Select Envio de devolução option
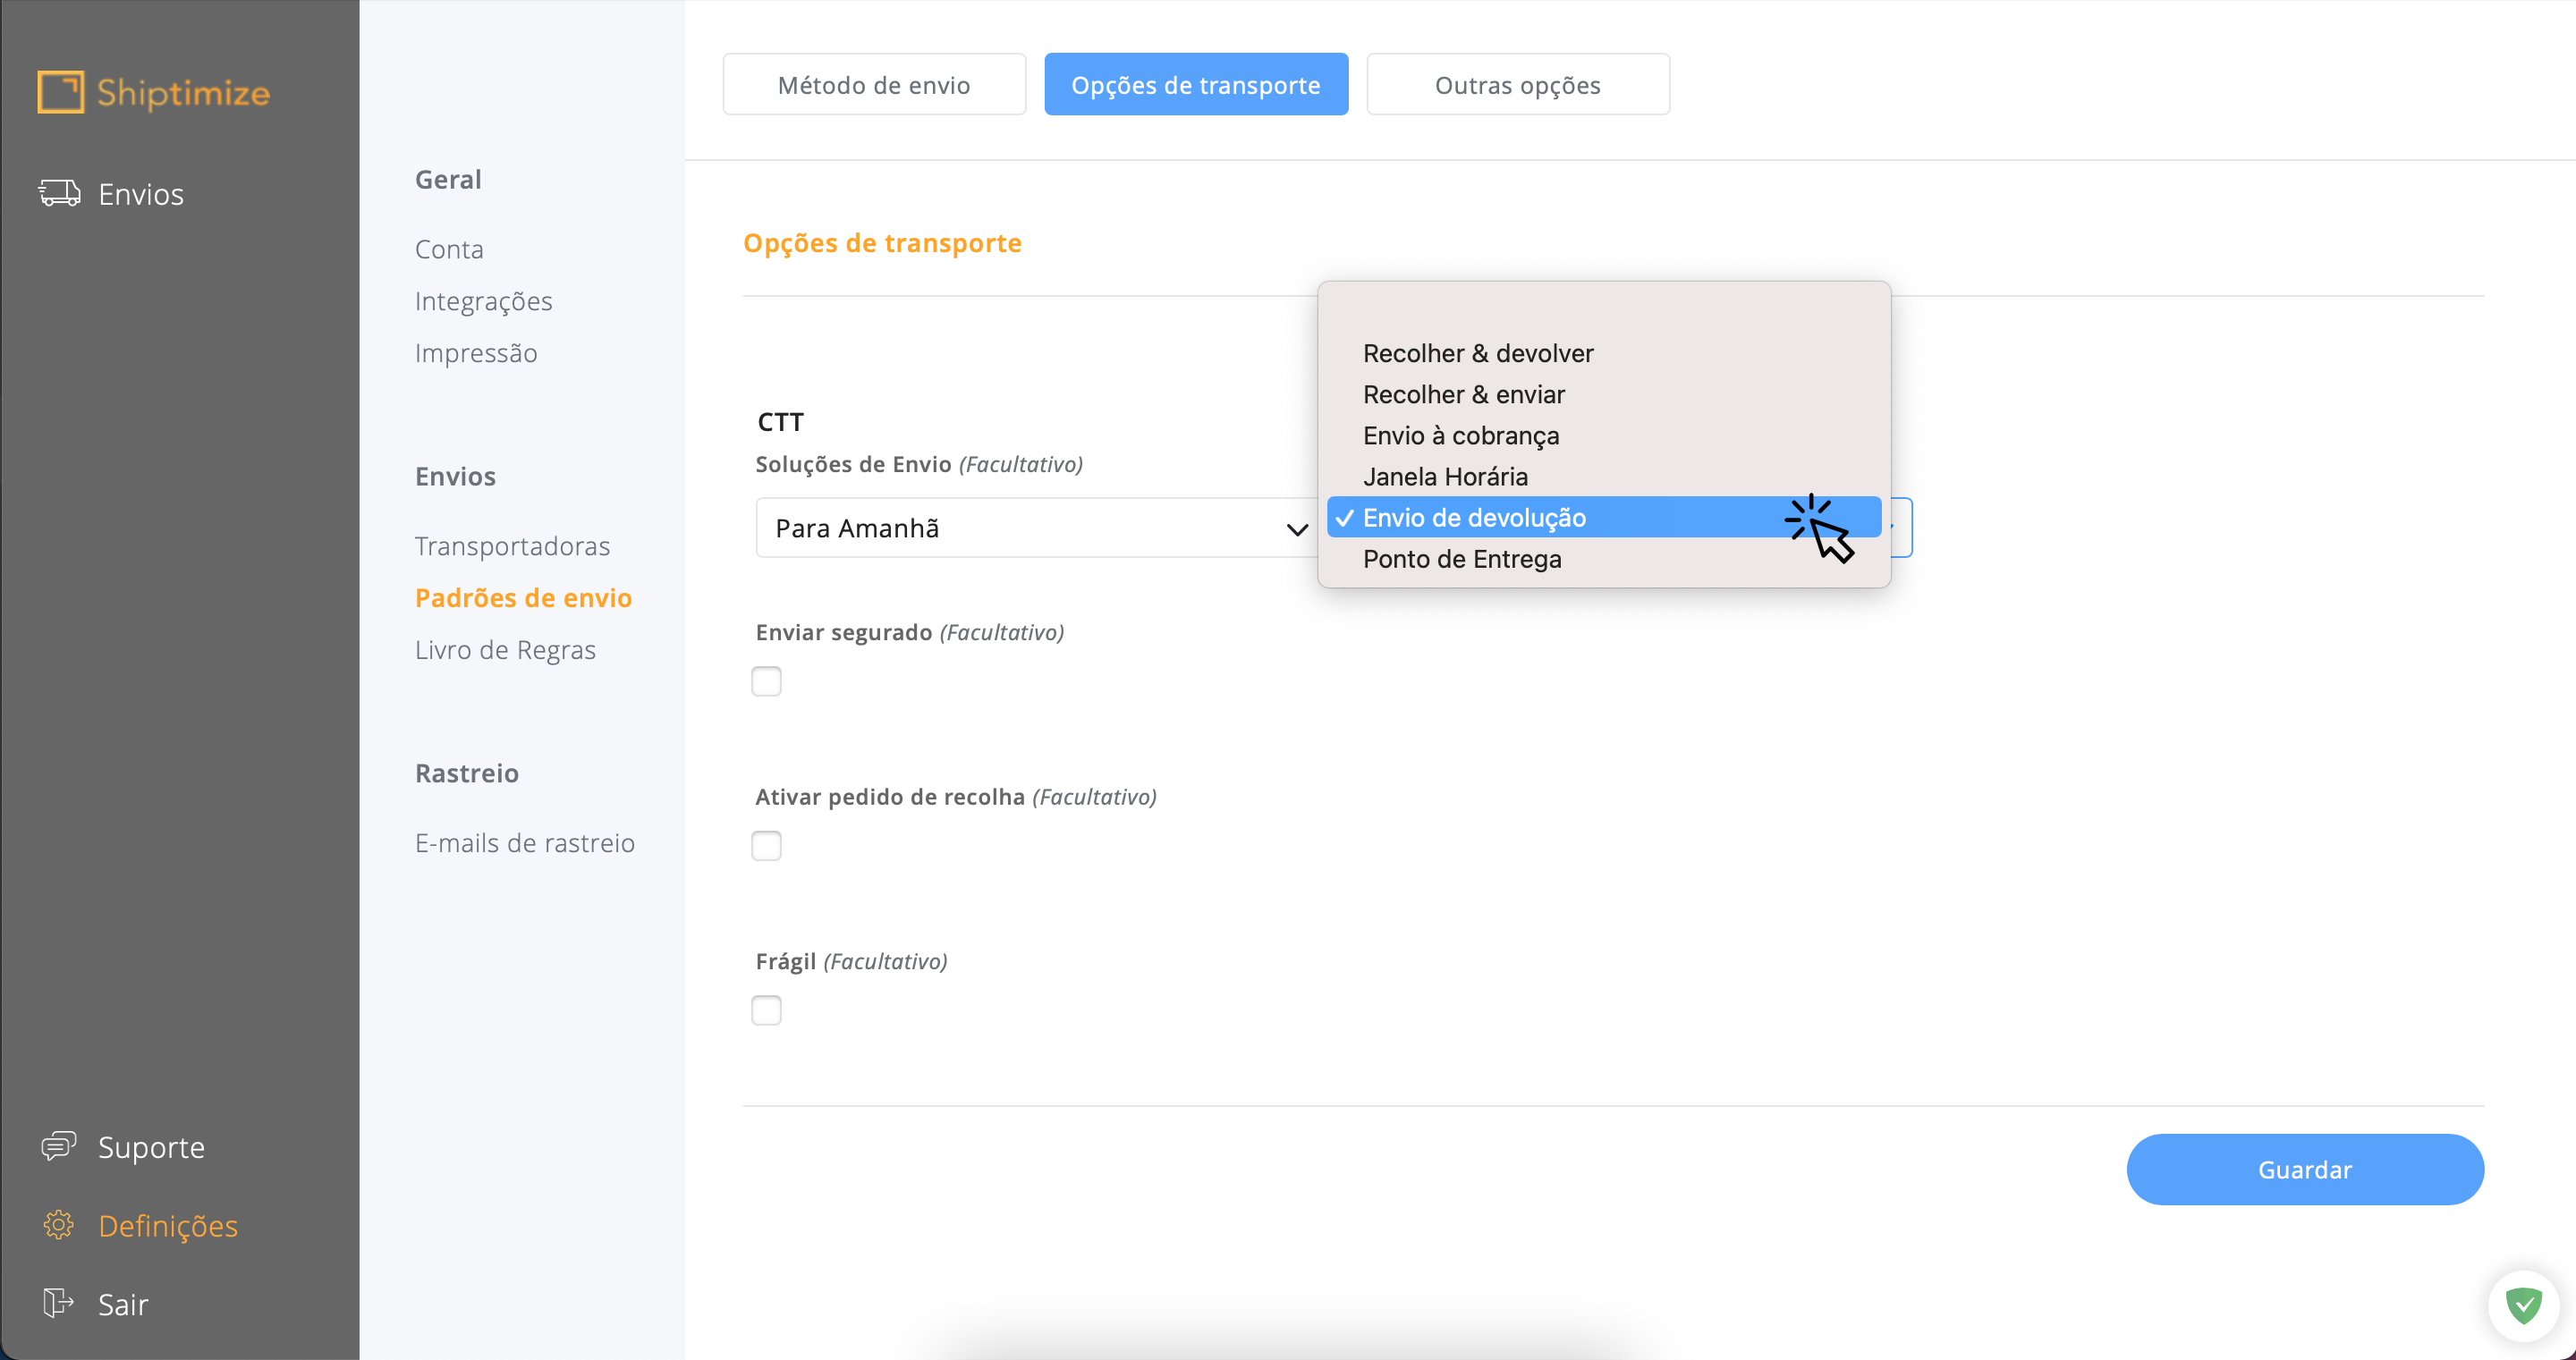2576x1360 pixels. click(x=1603, y=517)
